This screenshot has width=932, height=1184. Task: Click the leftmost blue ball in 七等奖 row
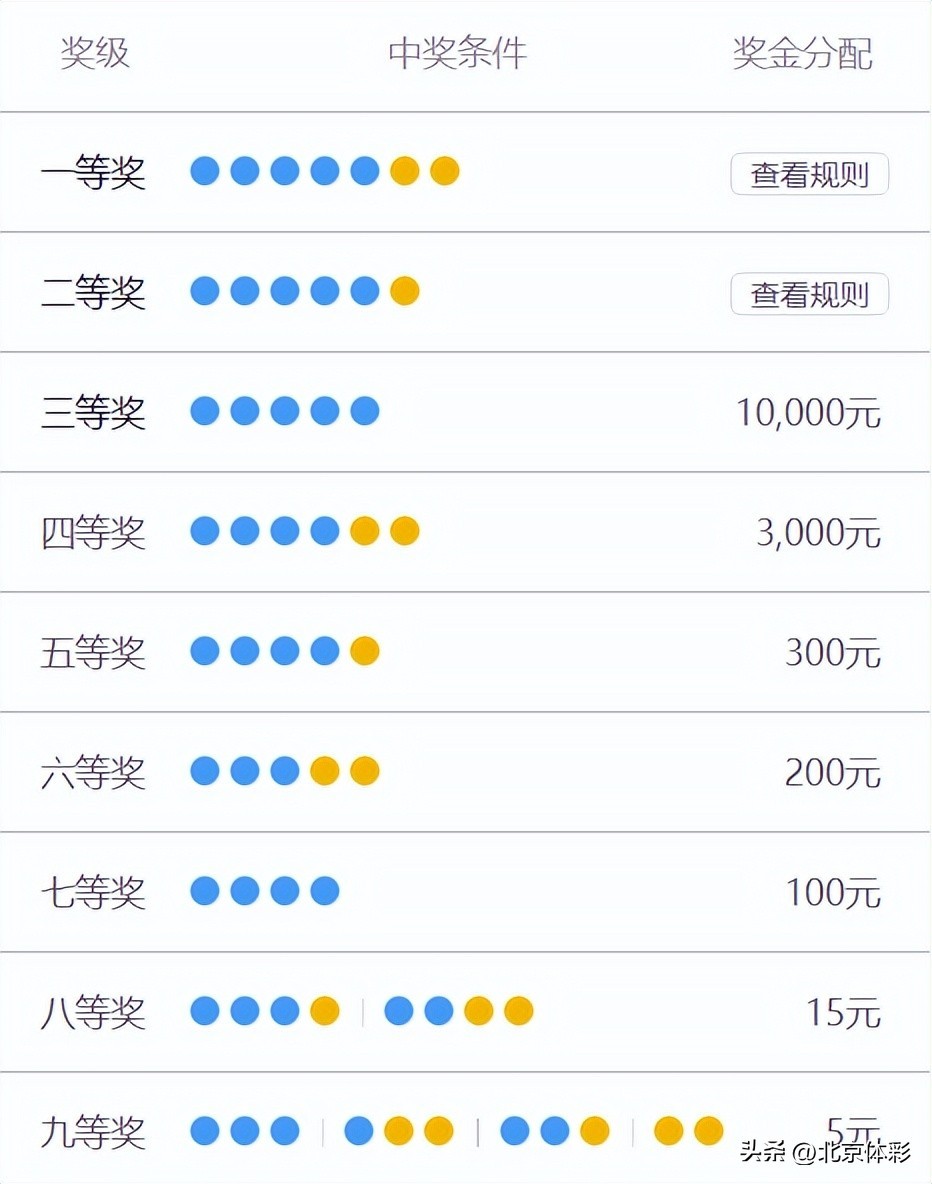[x=205, y=891]
